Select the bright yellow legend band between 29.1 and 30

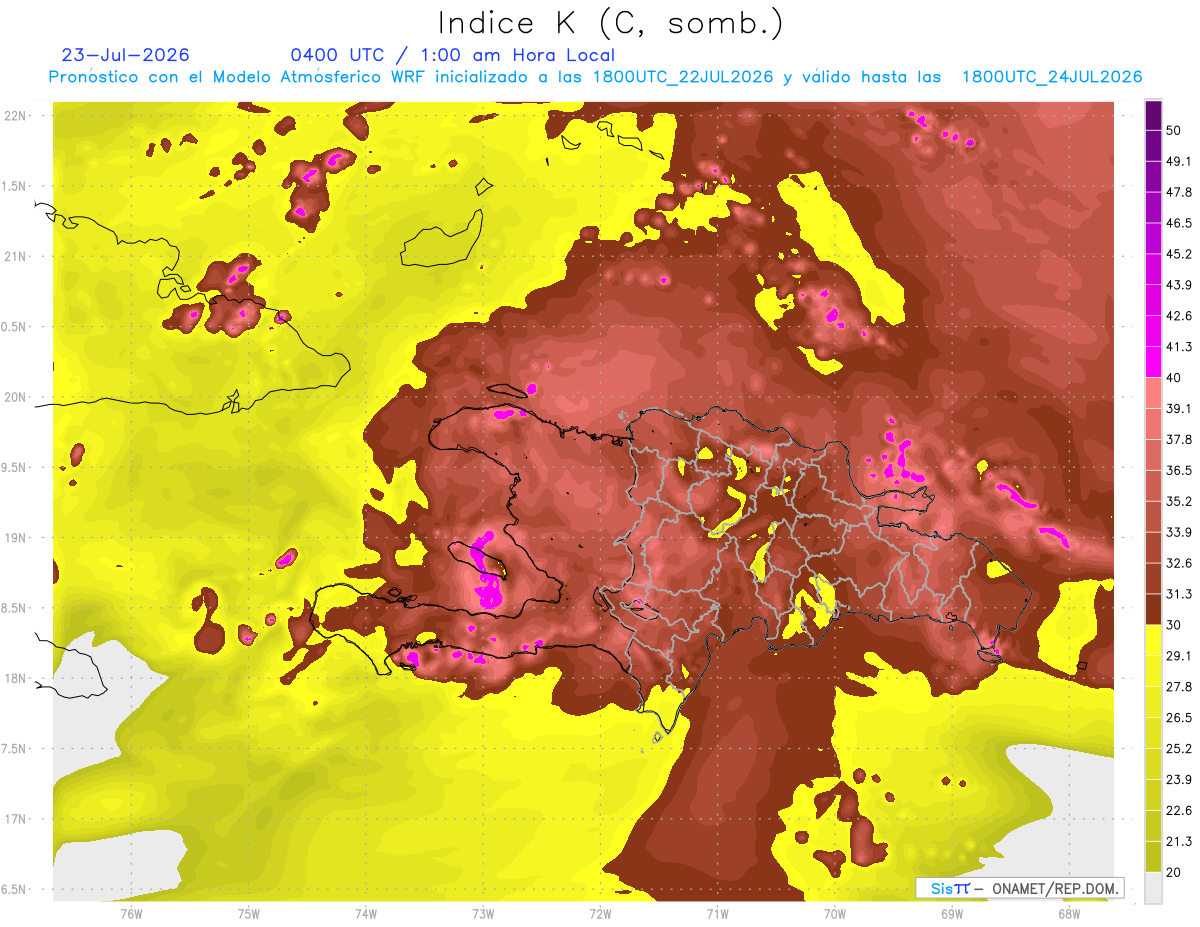[1153, 640]
